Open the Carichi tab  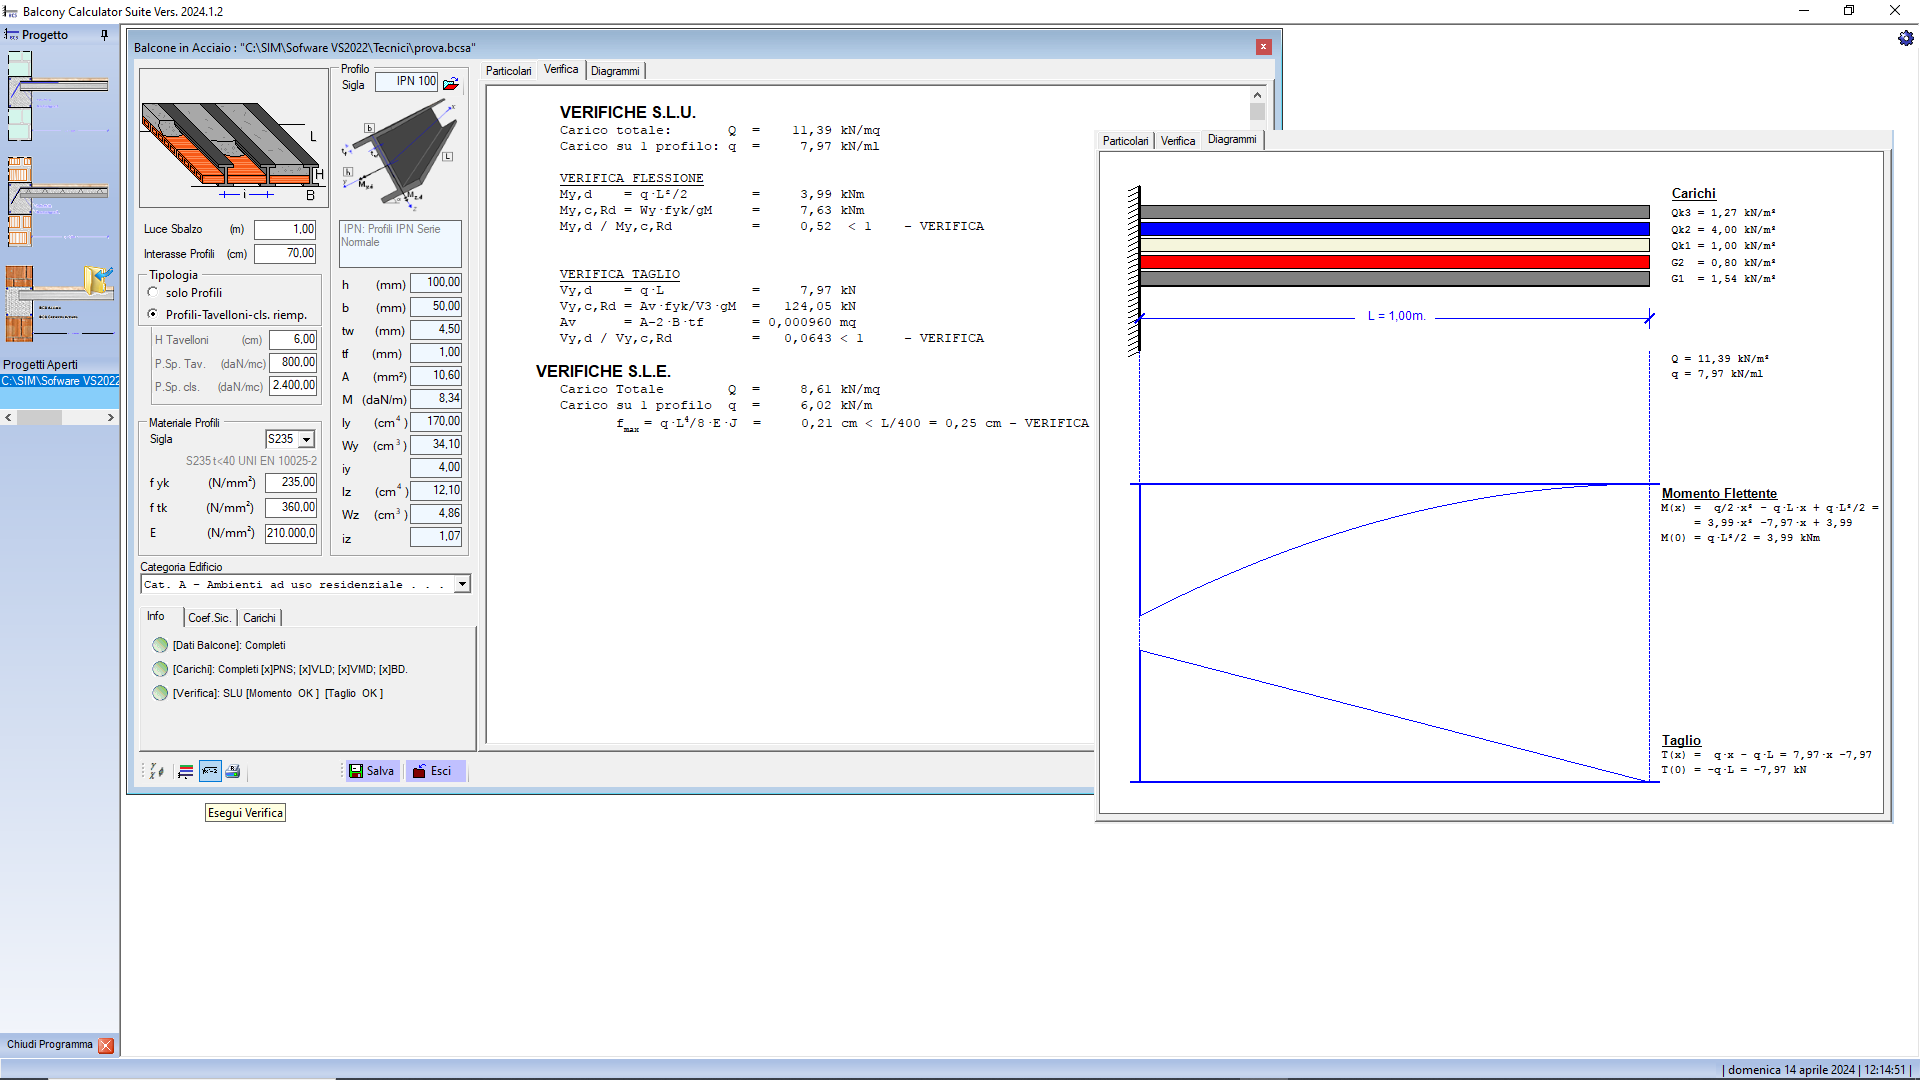[x=259, y=618]
